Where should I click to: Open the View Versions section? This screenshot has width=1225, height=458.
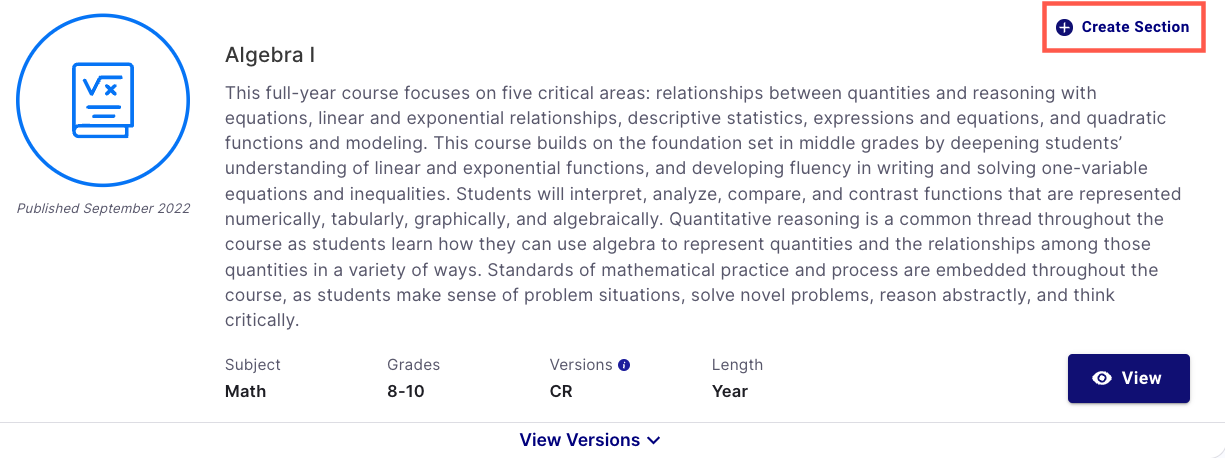[x=590, y=440]
